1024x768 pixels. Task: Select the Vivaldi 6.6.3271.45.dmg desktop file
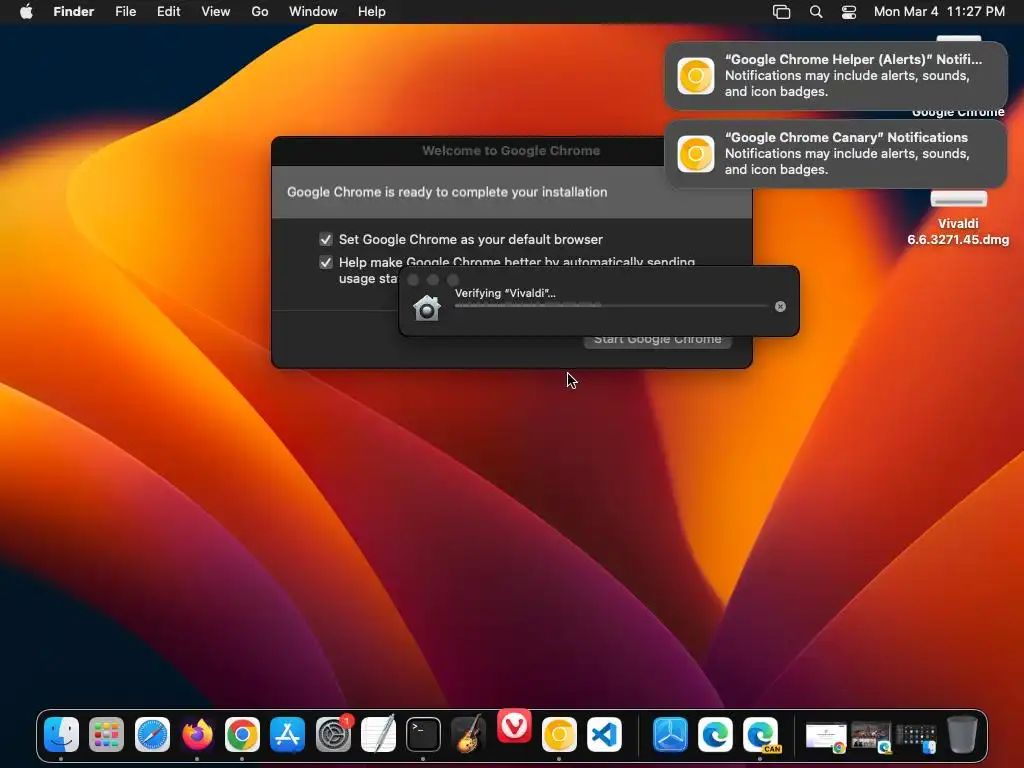[x=958, y=219]
